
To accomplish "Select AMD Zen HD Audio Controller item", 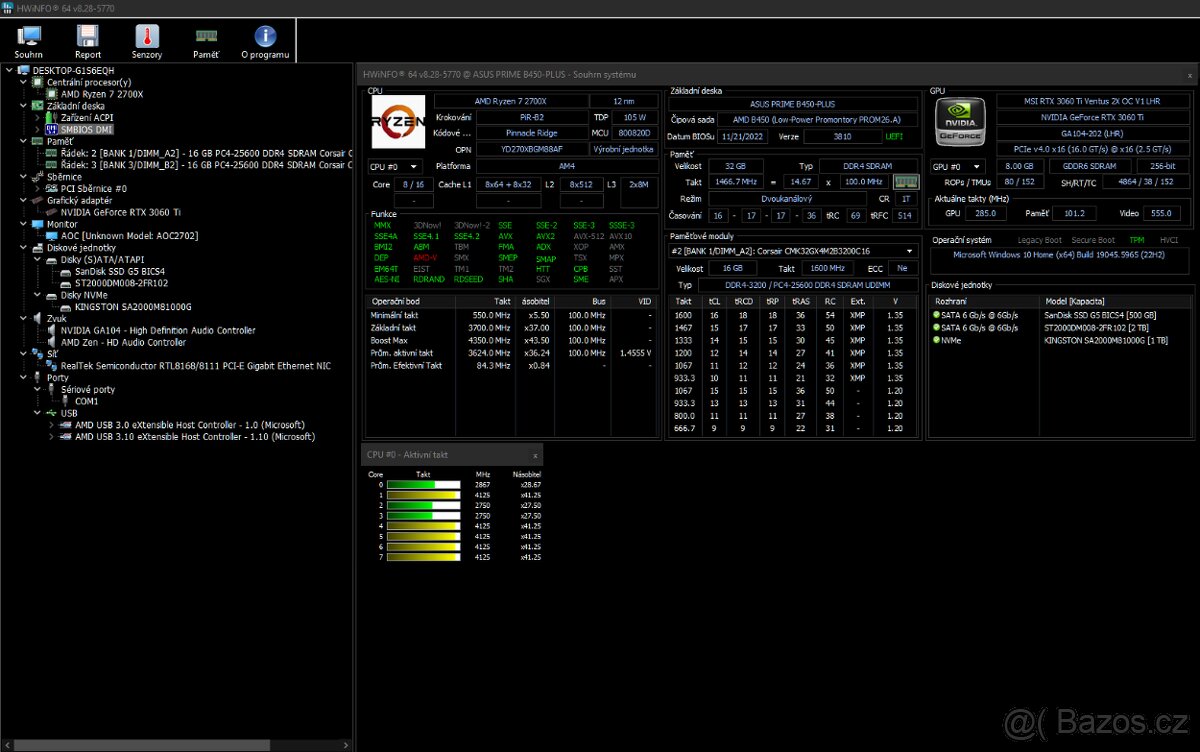I will click(123, 342).
